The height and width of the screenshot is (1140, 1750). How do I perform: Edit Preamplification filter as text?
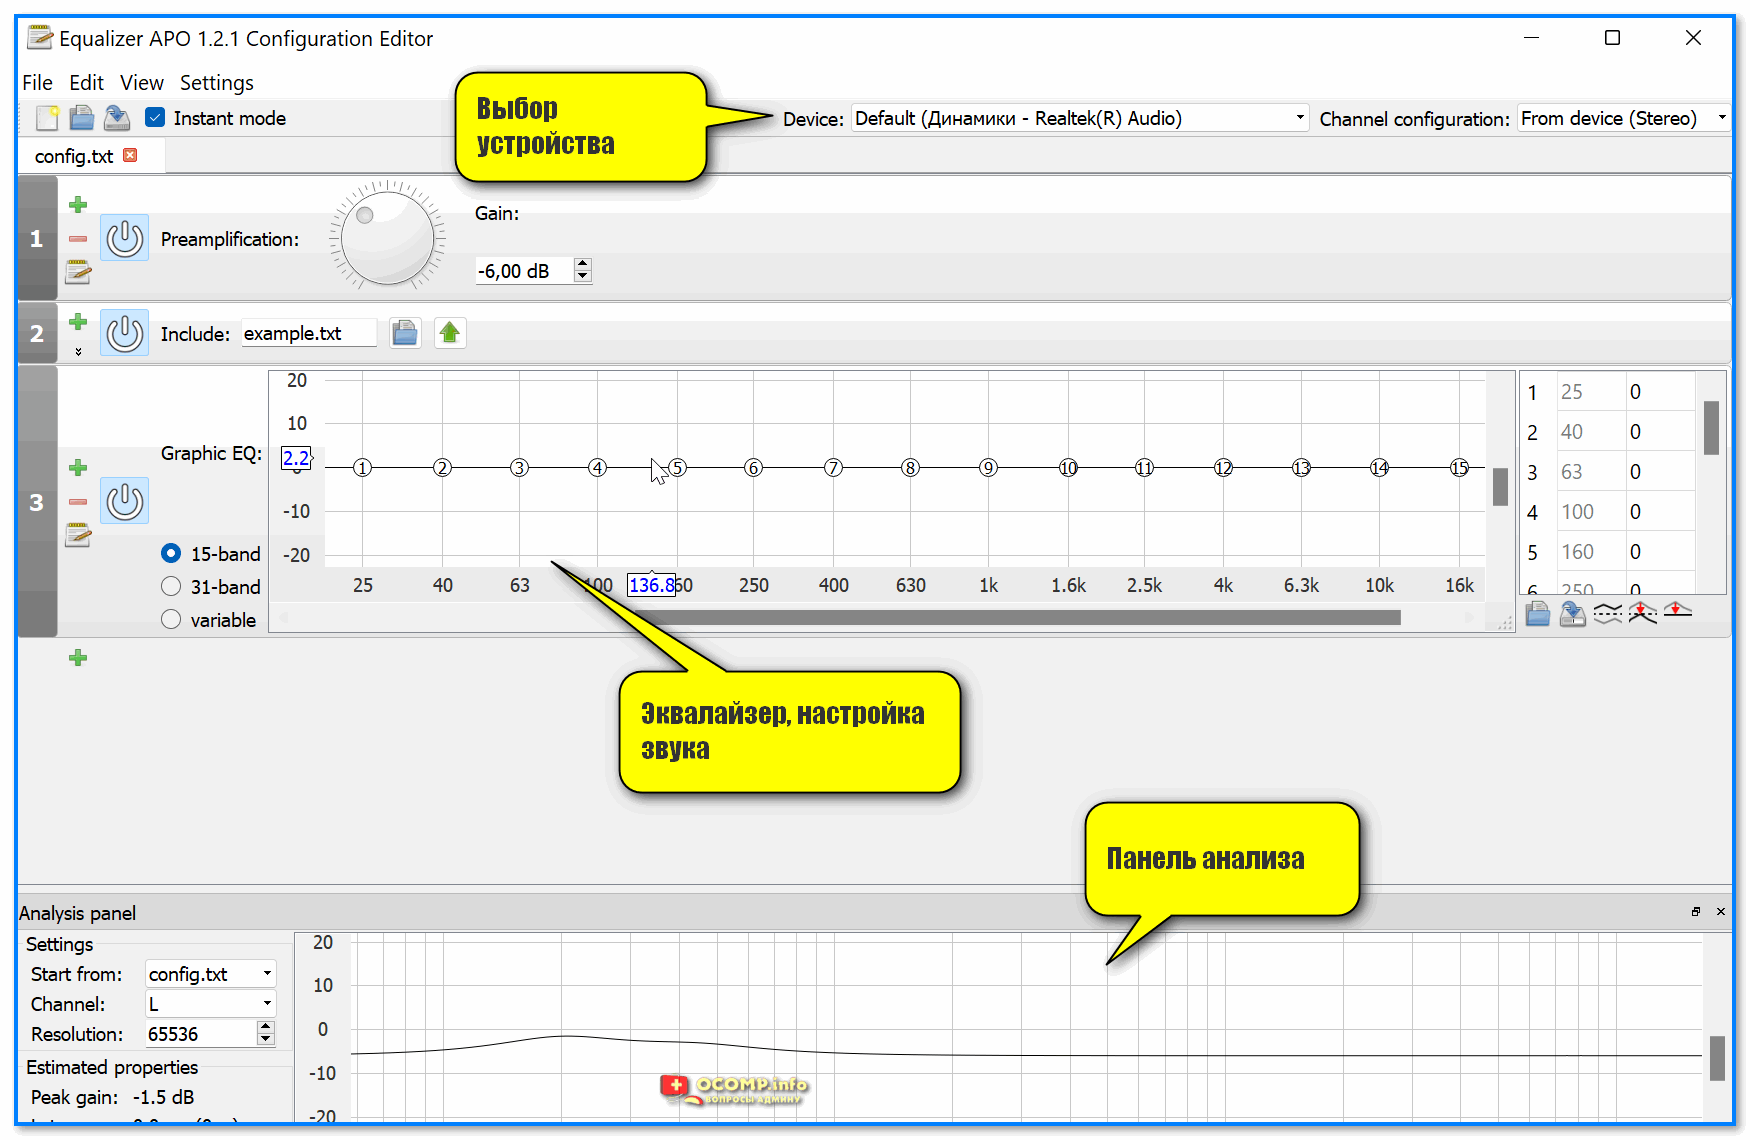click(x=78, y=271)
